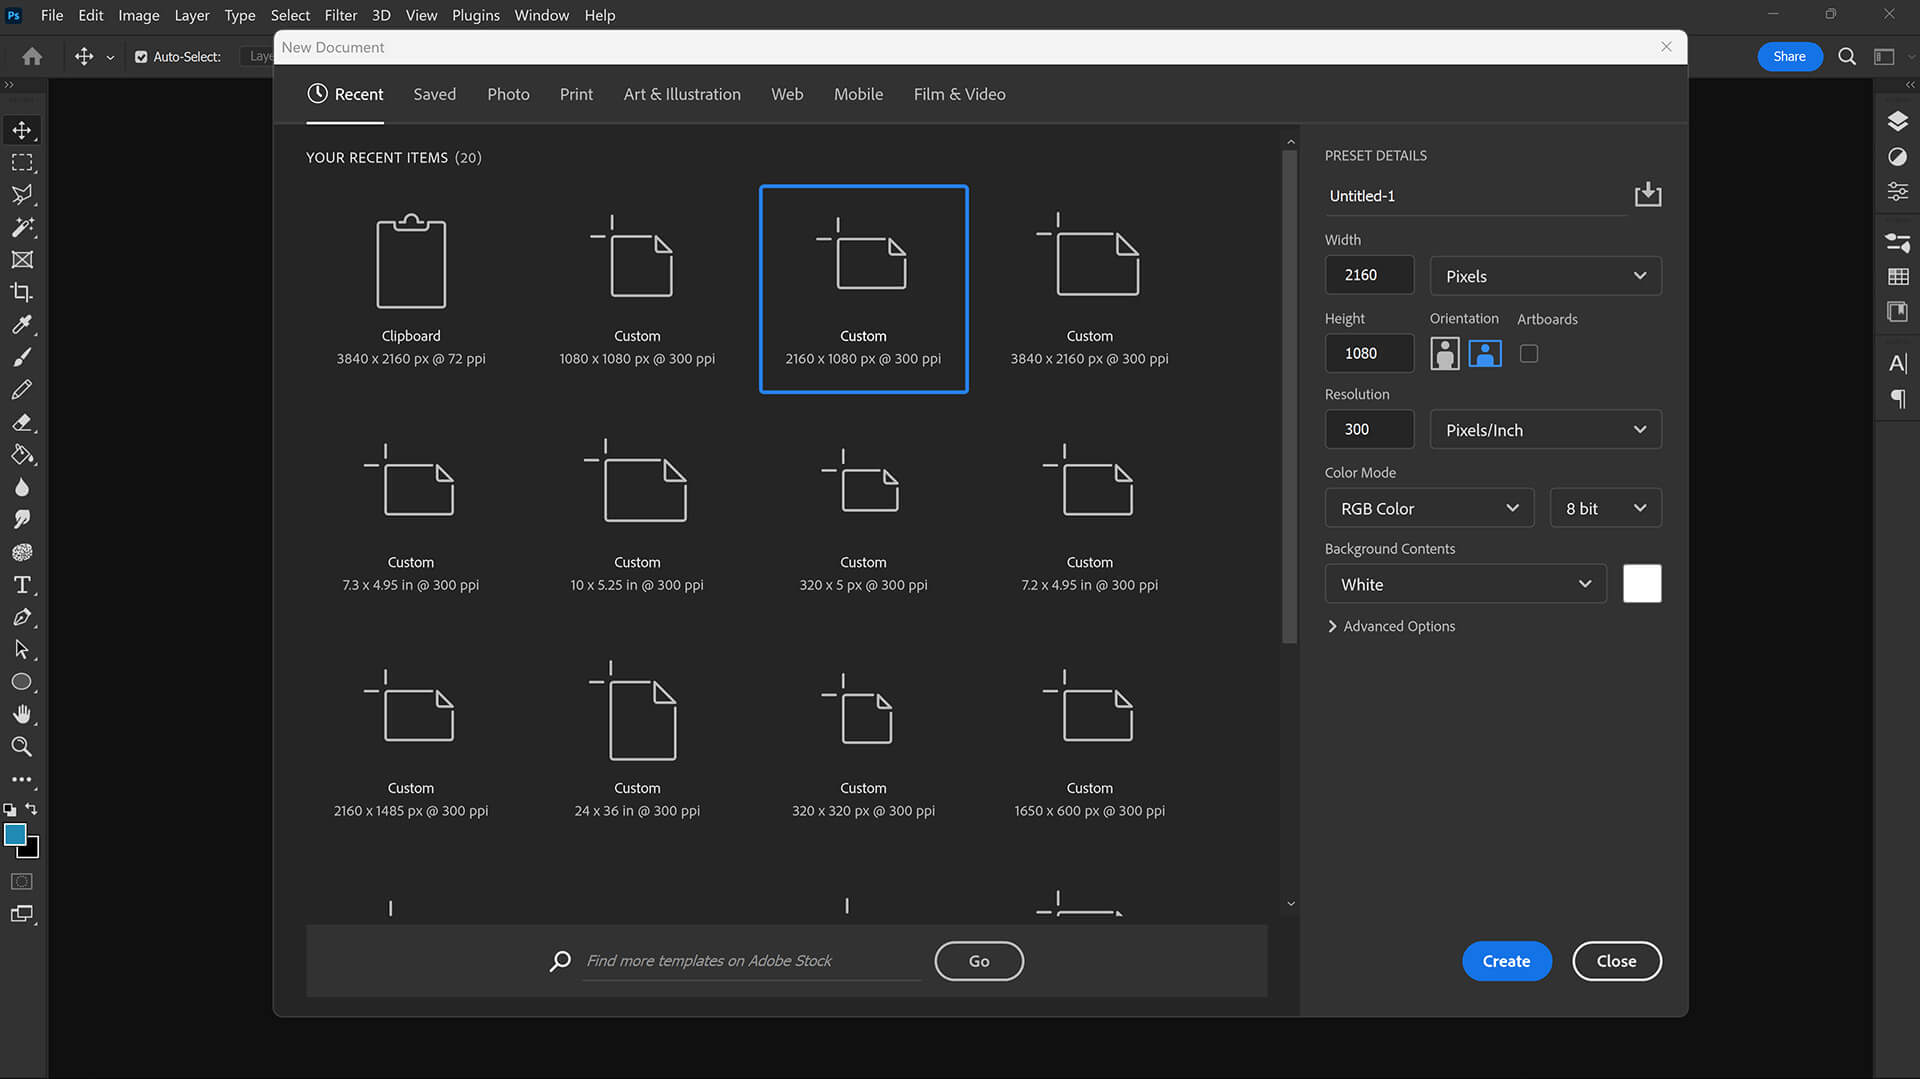The width and height of the screenshot is (1920, 1079).
Task: Switch to the Saved tab
Action: coord(434,94)
